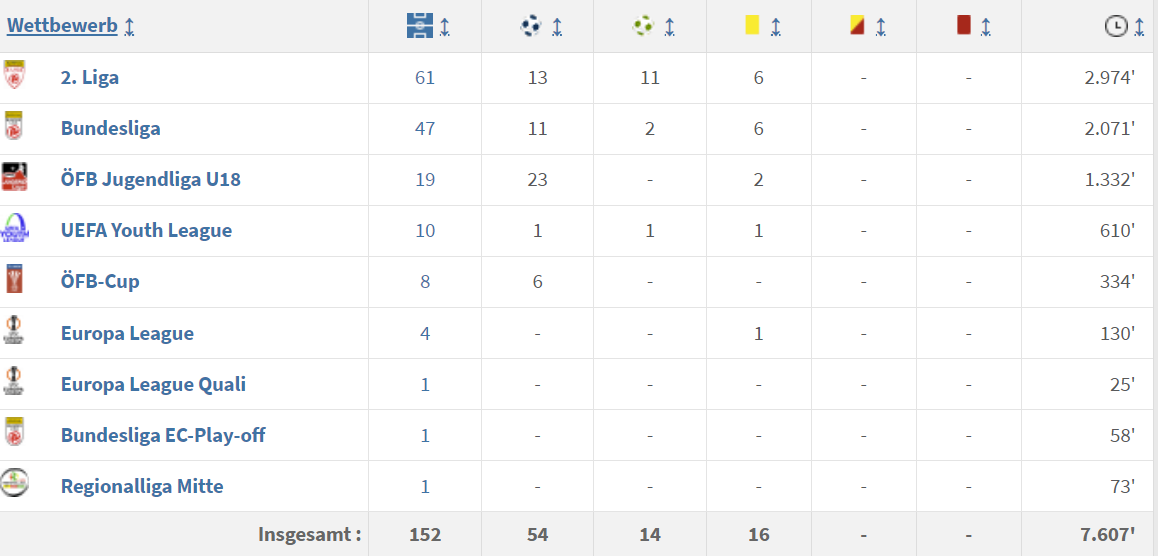Click the Regionalliga Mitte logo

pyautogui.click(x=15, y=485)
